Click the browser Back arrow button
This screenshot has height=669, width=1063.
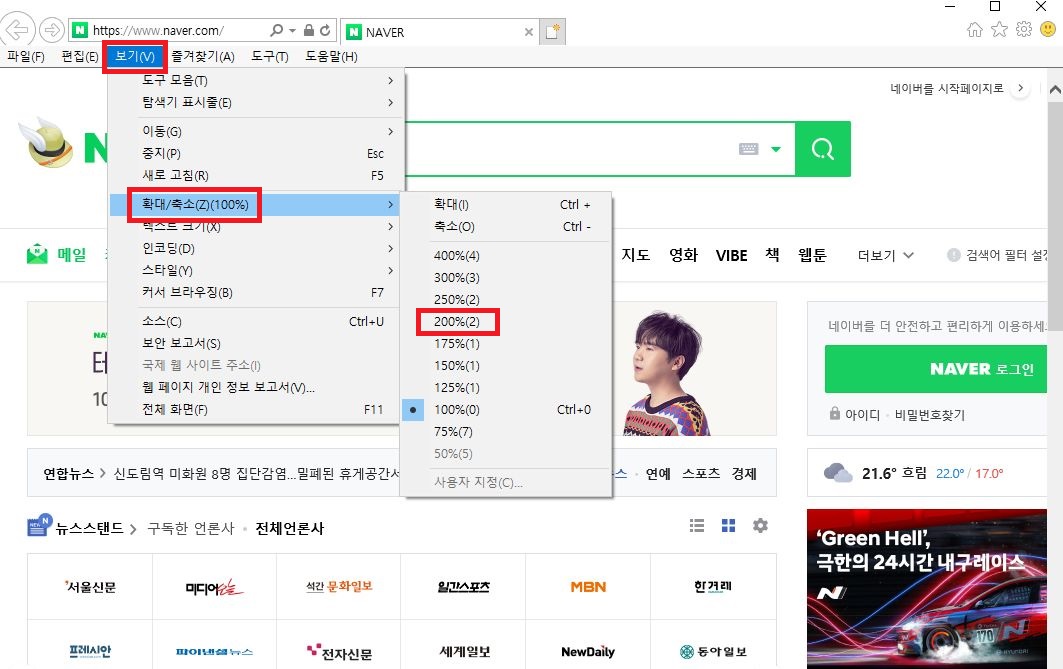point(18,30)
